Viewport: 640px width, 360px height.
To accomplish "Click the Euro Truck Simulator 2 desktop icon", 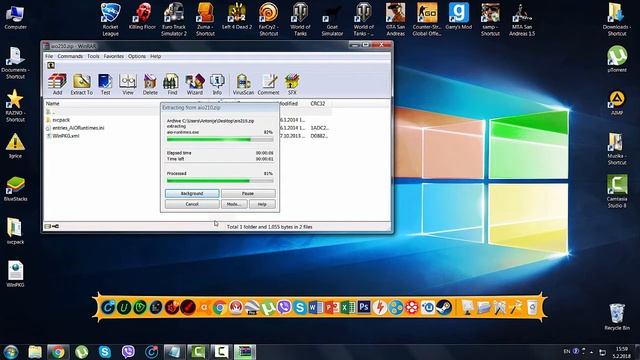I will (174, 19).
